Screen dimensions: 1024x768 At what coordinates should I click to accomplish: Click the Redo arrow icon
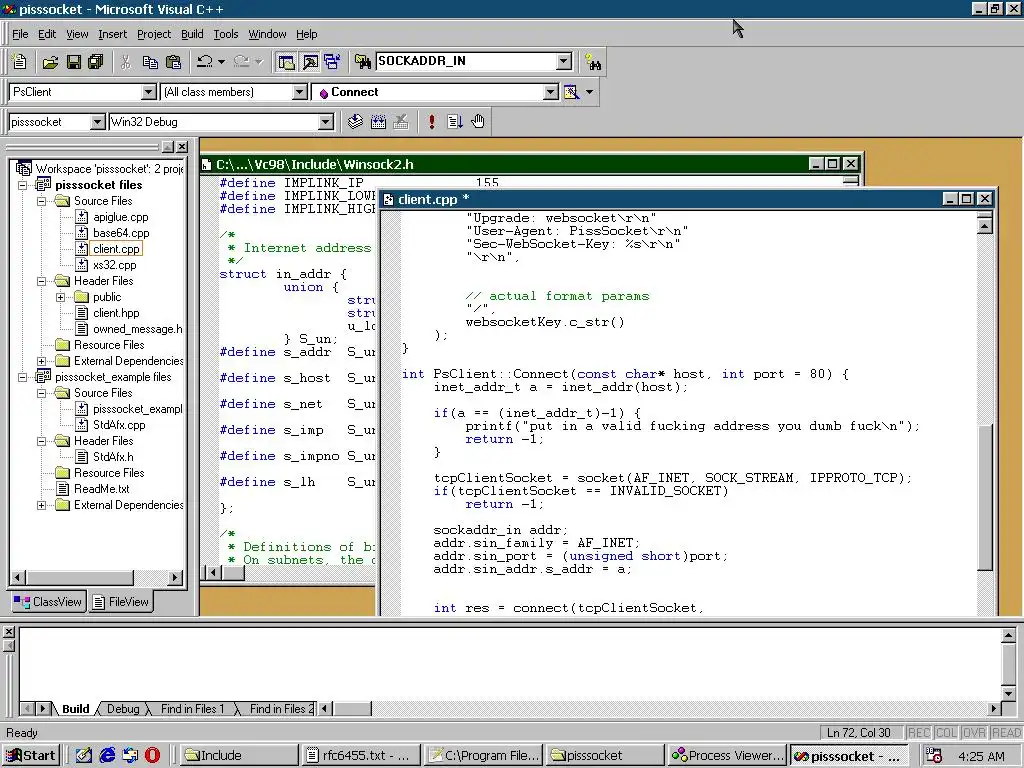click(x=241, y=61)
